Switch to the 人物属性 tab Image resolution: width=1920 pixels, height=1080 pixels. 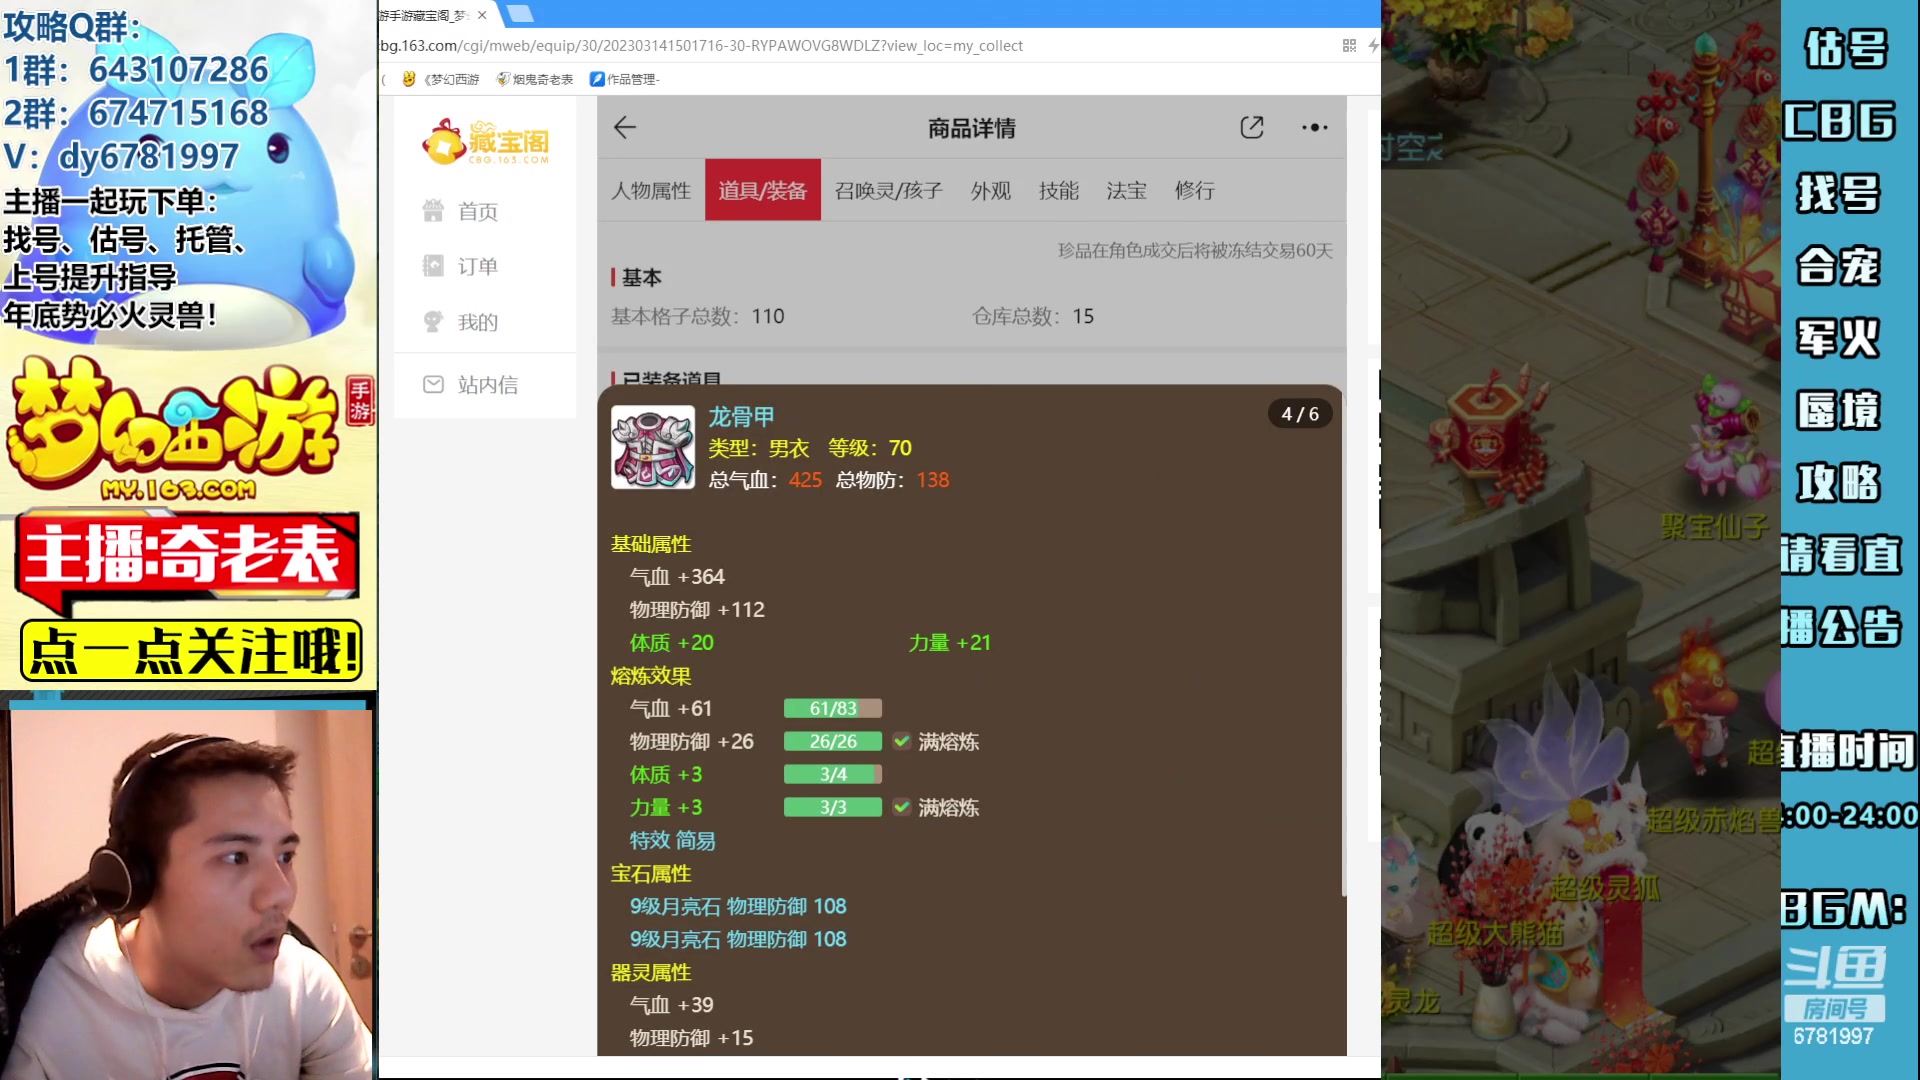(x=650, y=190)
